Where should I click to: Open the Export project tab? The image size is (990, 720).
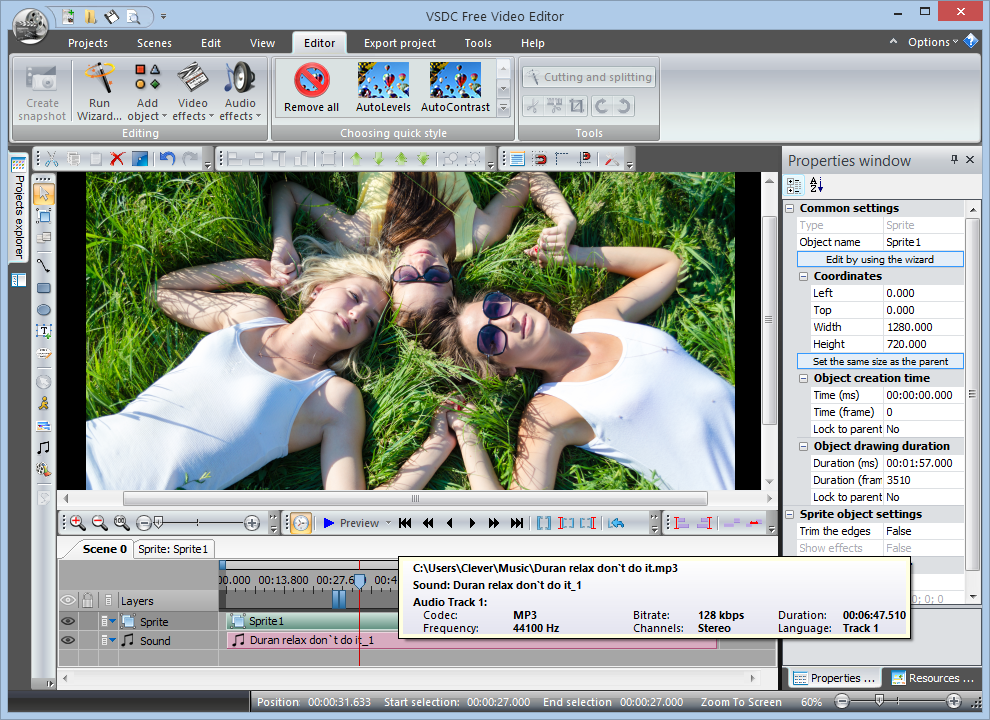coord(399,43)
